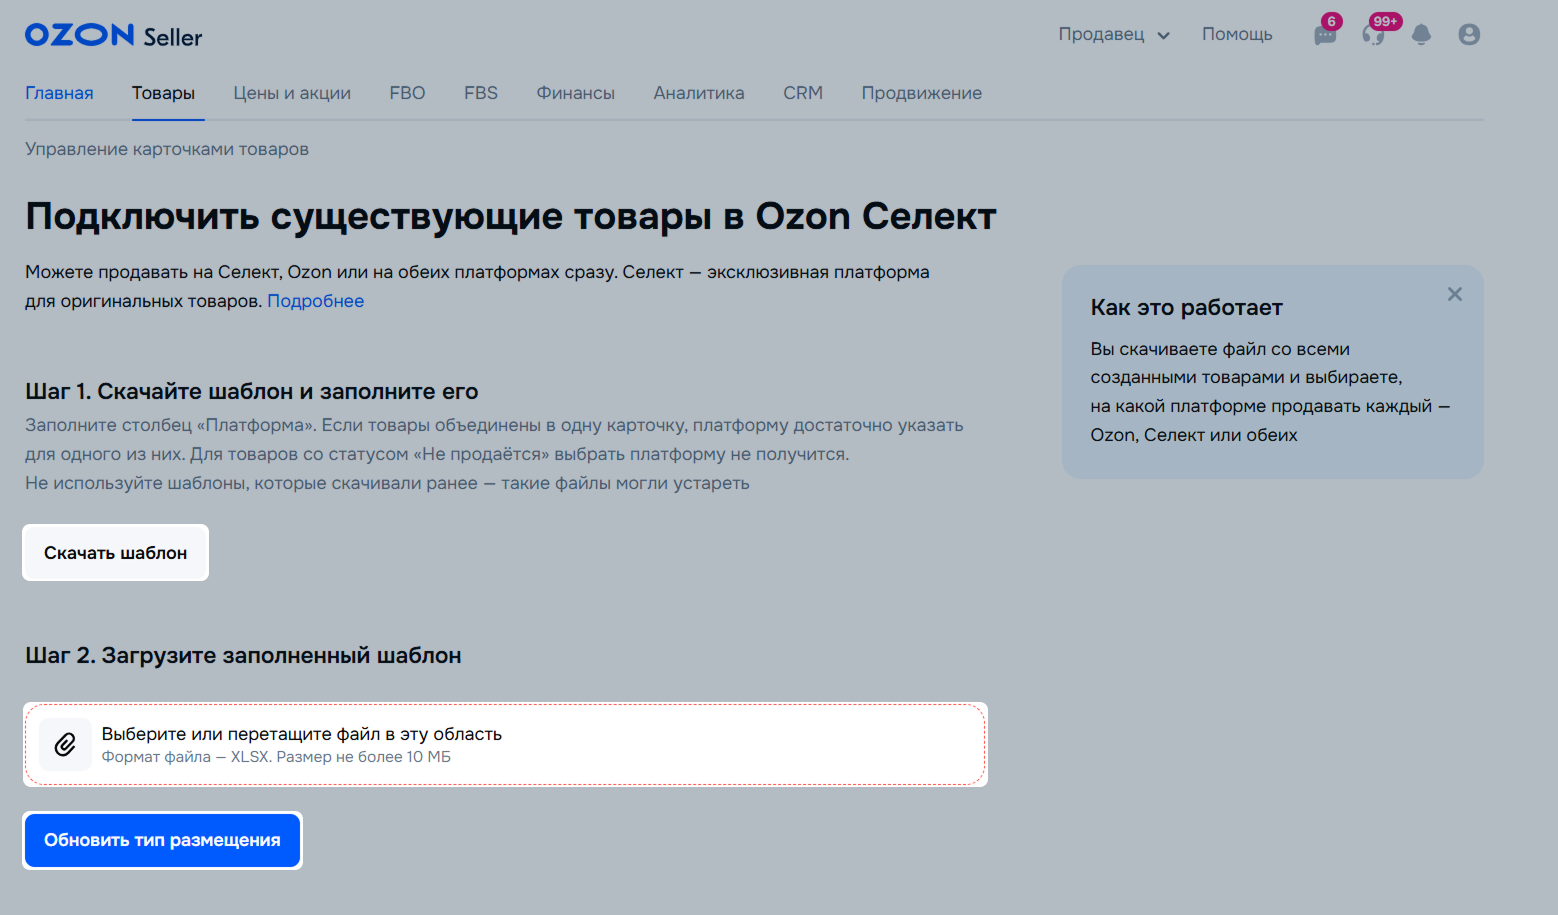Switch to "Цены и акции" tab
This screenshot has width=1558, height=915.
point(292,93)
